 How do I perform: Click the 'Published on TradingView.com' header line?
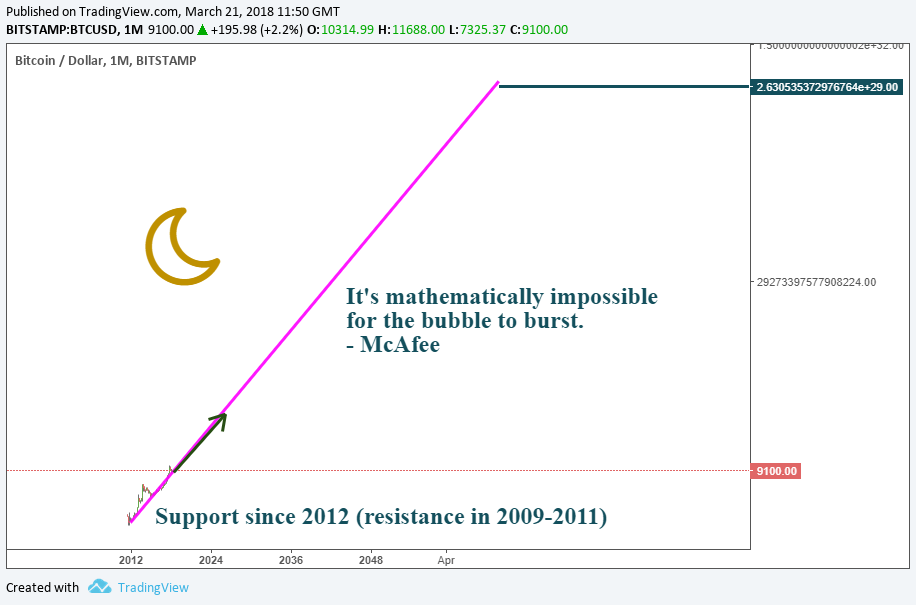point(173,12)
